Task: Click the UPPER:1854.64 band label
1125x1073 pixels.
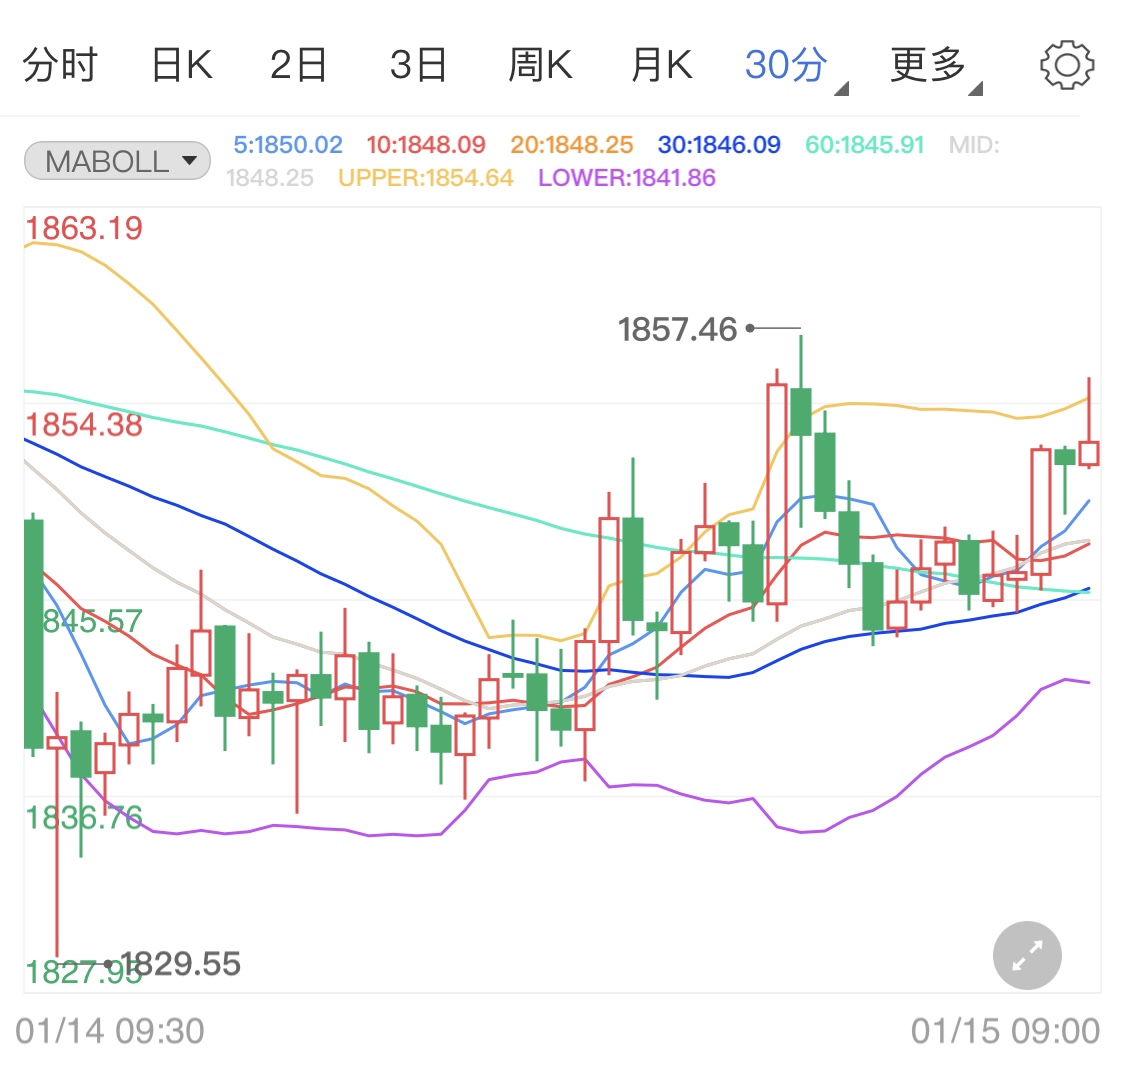Action: 425,178
